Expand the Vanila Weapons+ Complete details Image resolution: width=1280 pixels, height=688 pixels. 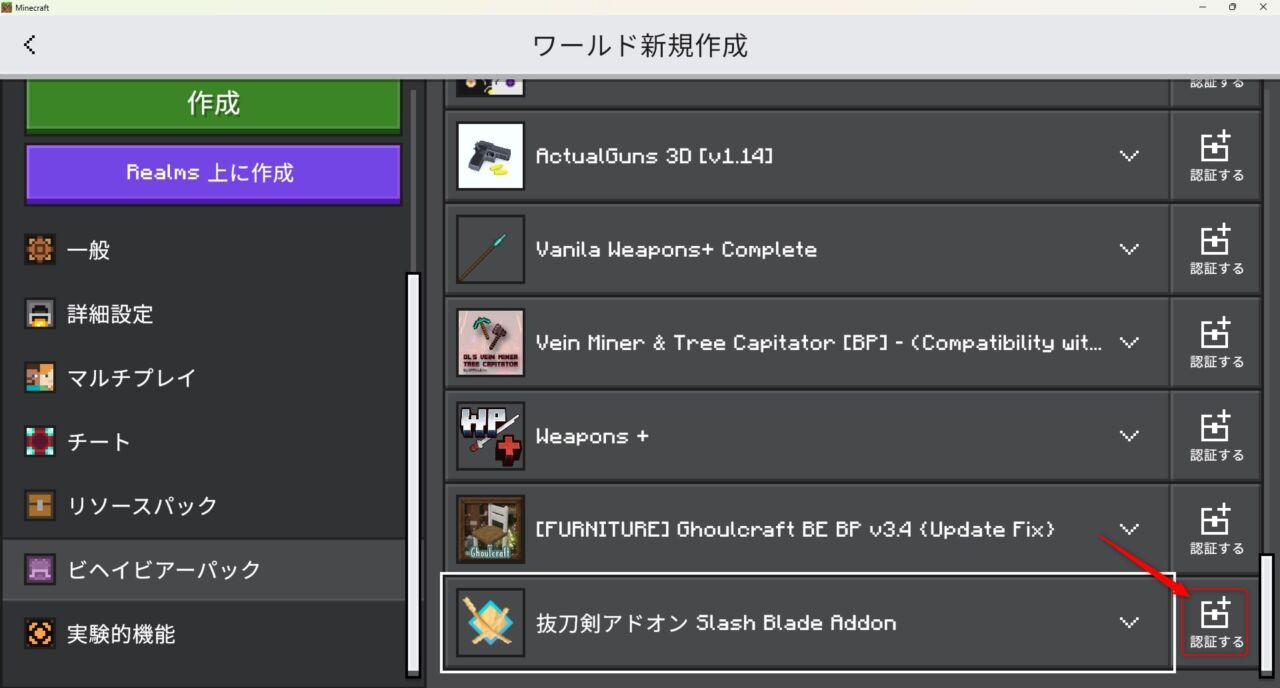click(1129, 249)
